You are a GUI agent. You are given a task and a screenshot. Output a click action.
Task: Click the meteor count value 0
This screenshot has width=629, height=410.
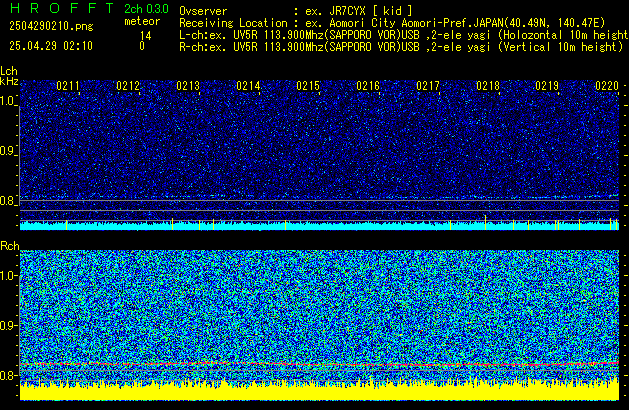click(142, 46)
